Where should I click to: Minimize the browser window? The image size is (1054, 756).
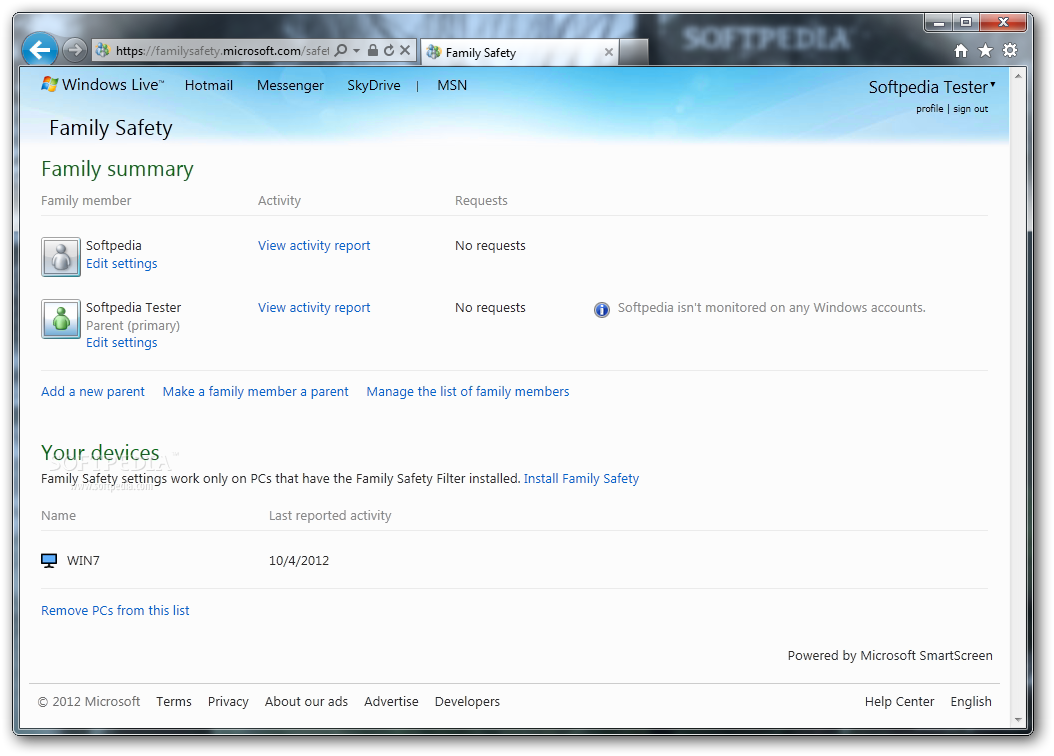[938, 23]
